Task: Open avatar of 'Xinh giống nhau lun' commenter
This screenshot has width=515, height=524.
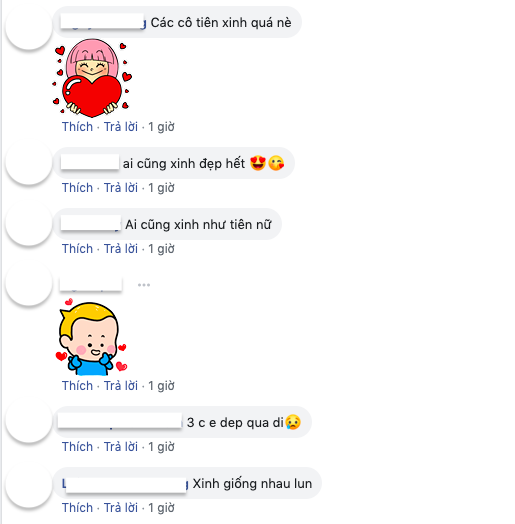Action: (x=29, y=484)
